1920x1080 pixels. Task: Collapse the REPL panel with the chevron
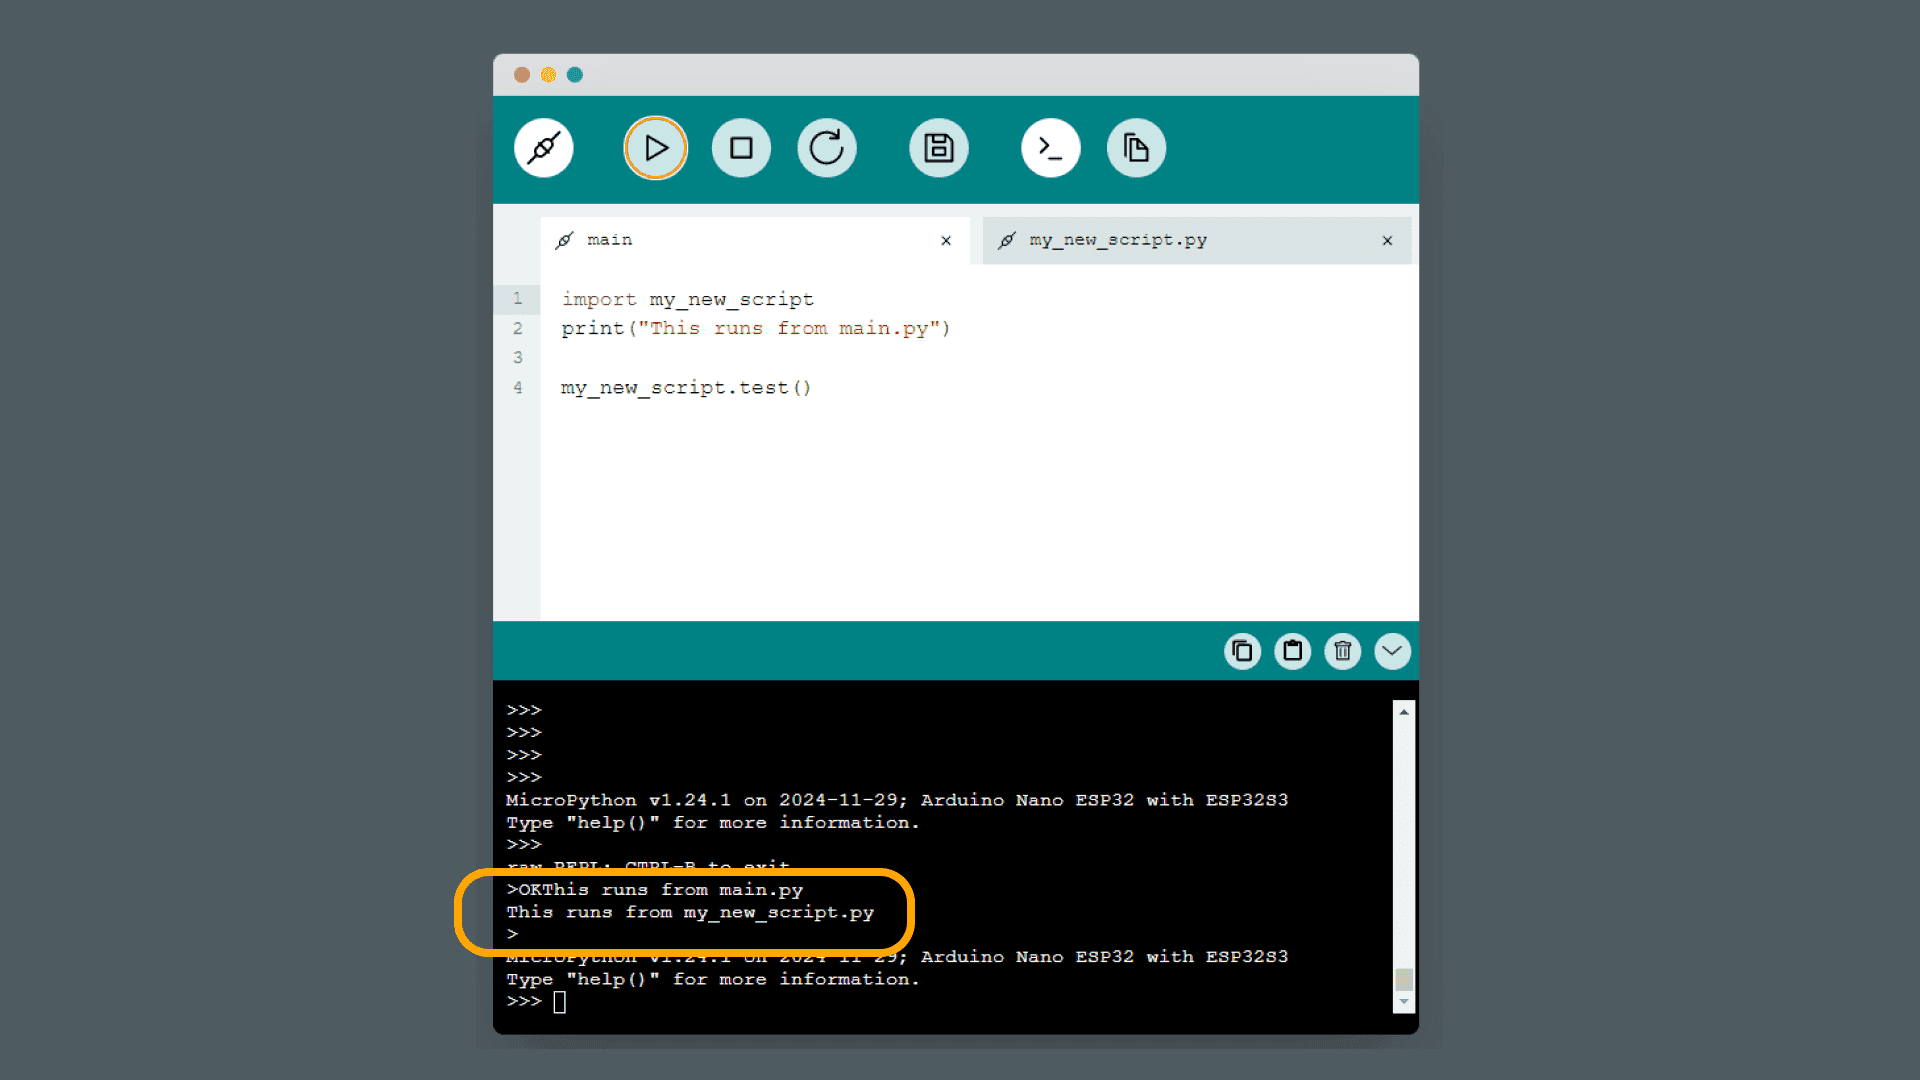pyautogui.click(x=1392, y=651)
